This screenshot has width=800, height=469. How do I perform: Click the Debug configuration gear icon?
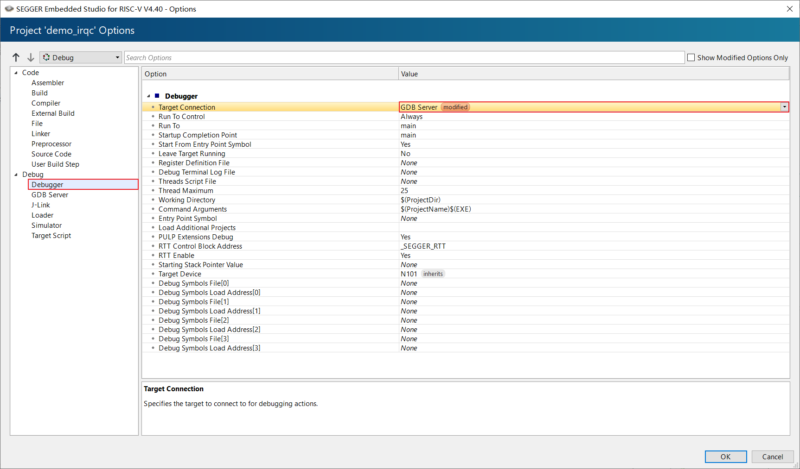(46, 58)
